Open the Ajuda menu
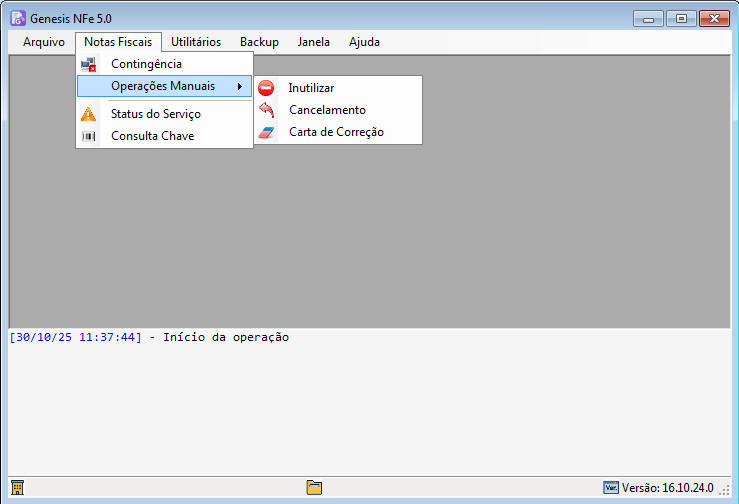 [364, 42]
